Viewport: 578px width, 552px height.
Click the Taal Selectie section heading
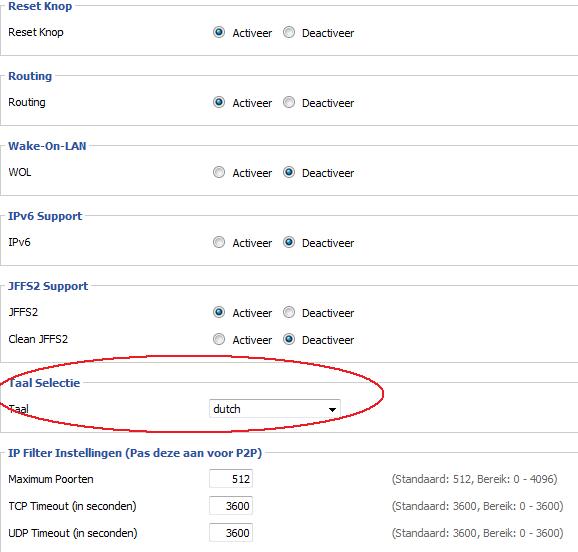44,383
